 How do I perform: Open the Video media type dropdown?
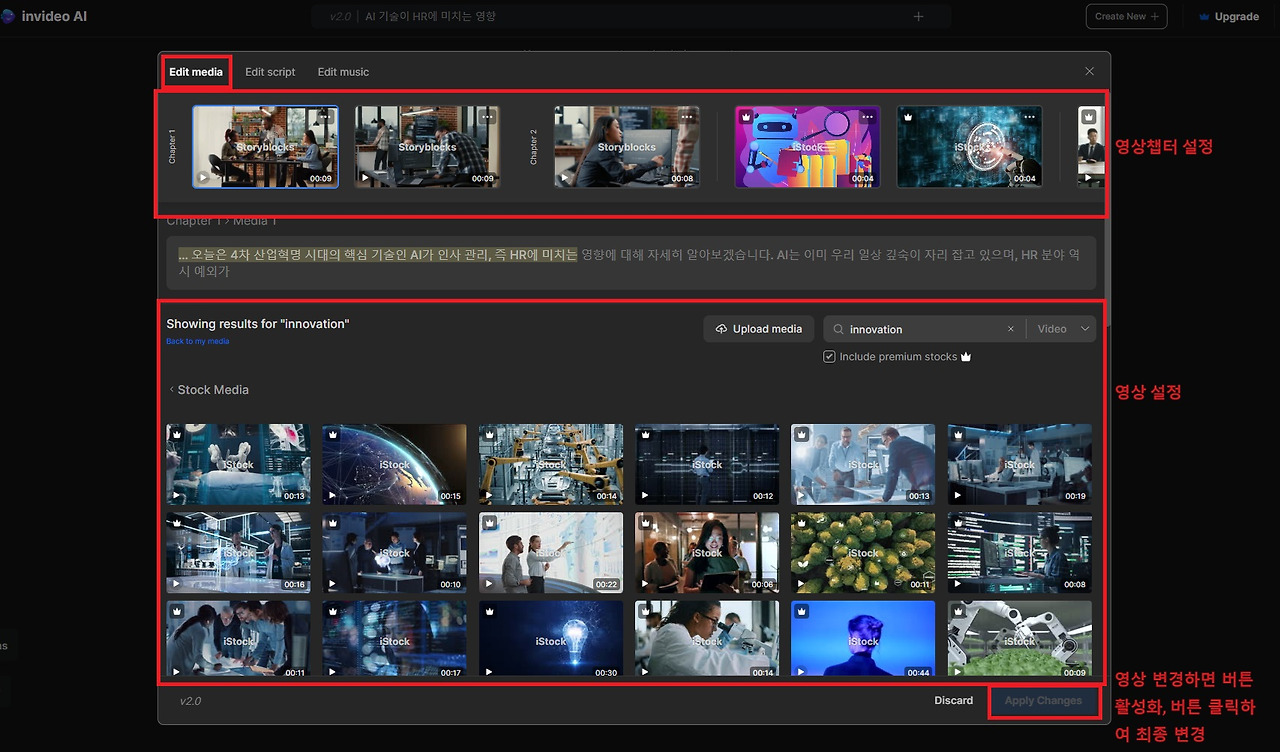coord(1062,329)
